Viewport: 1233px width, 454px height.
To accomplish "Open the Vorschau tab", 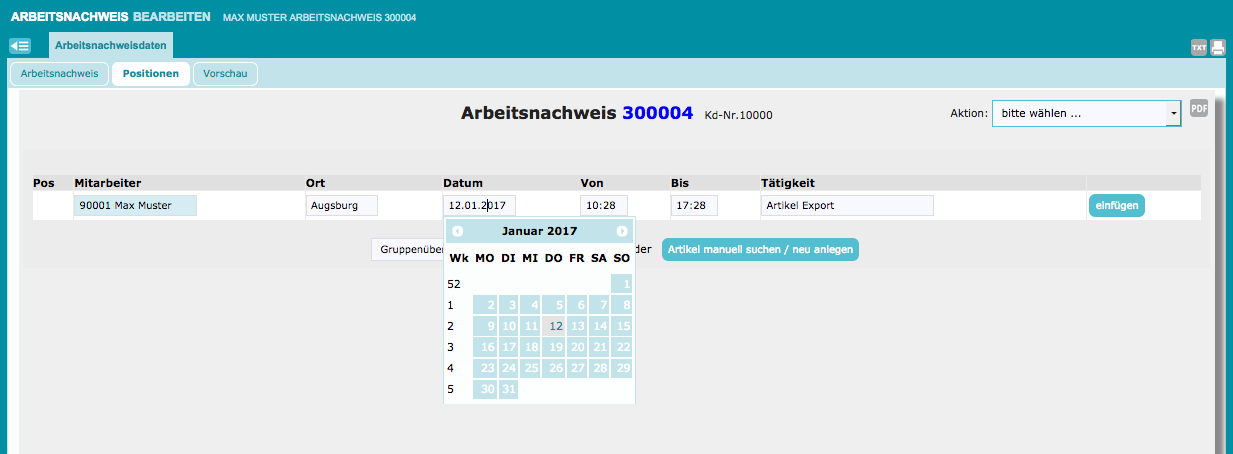I will tap(225, 74).
